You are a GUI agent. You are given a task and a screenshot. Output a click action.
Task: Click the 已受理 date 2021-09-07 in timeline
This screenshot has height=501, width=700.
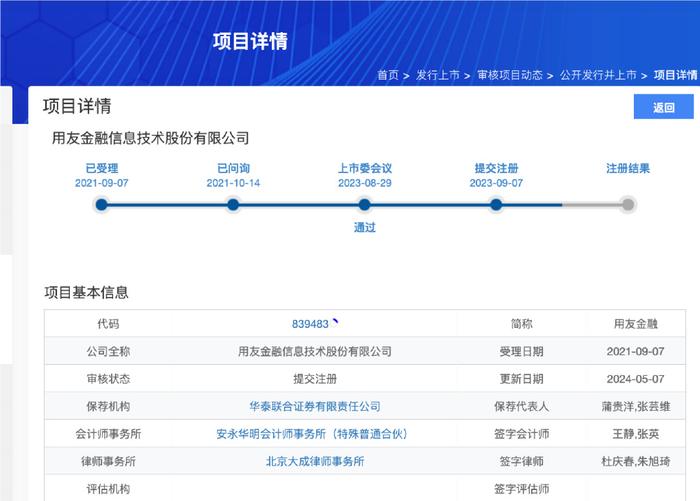click(102, 183)
